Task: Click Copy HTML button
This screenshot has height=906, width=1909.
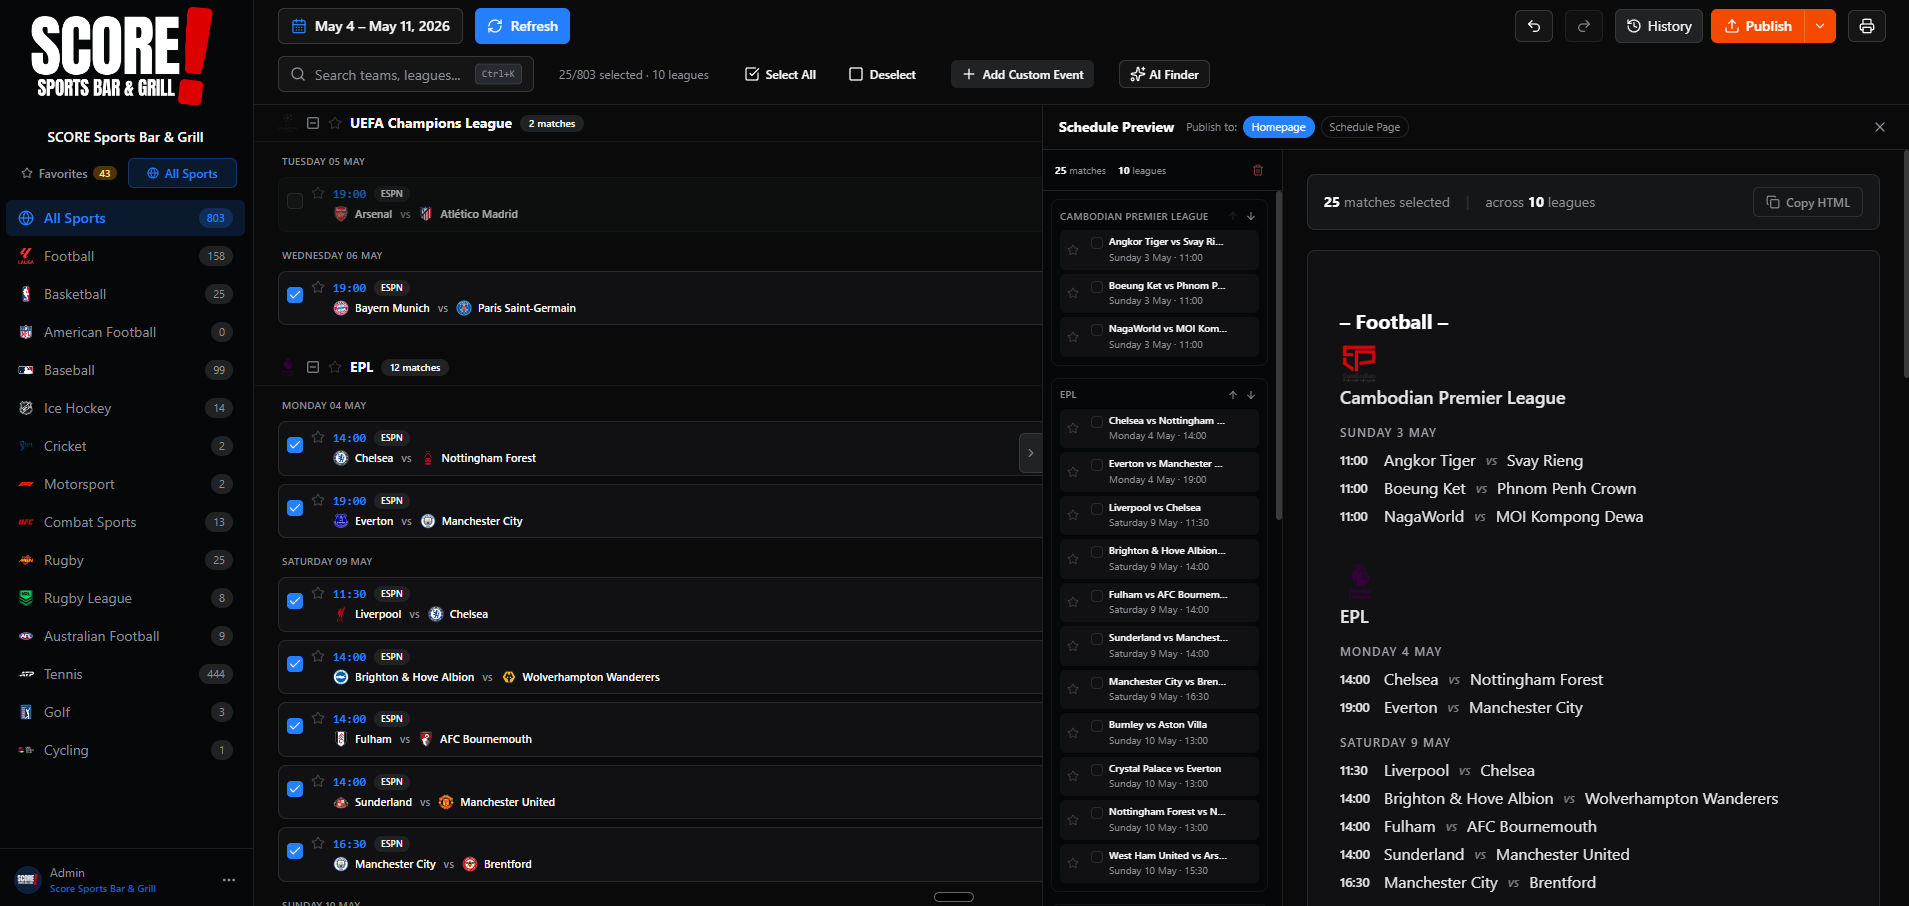Action: pos(1808,202)
